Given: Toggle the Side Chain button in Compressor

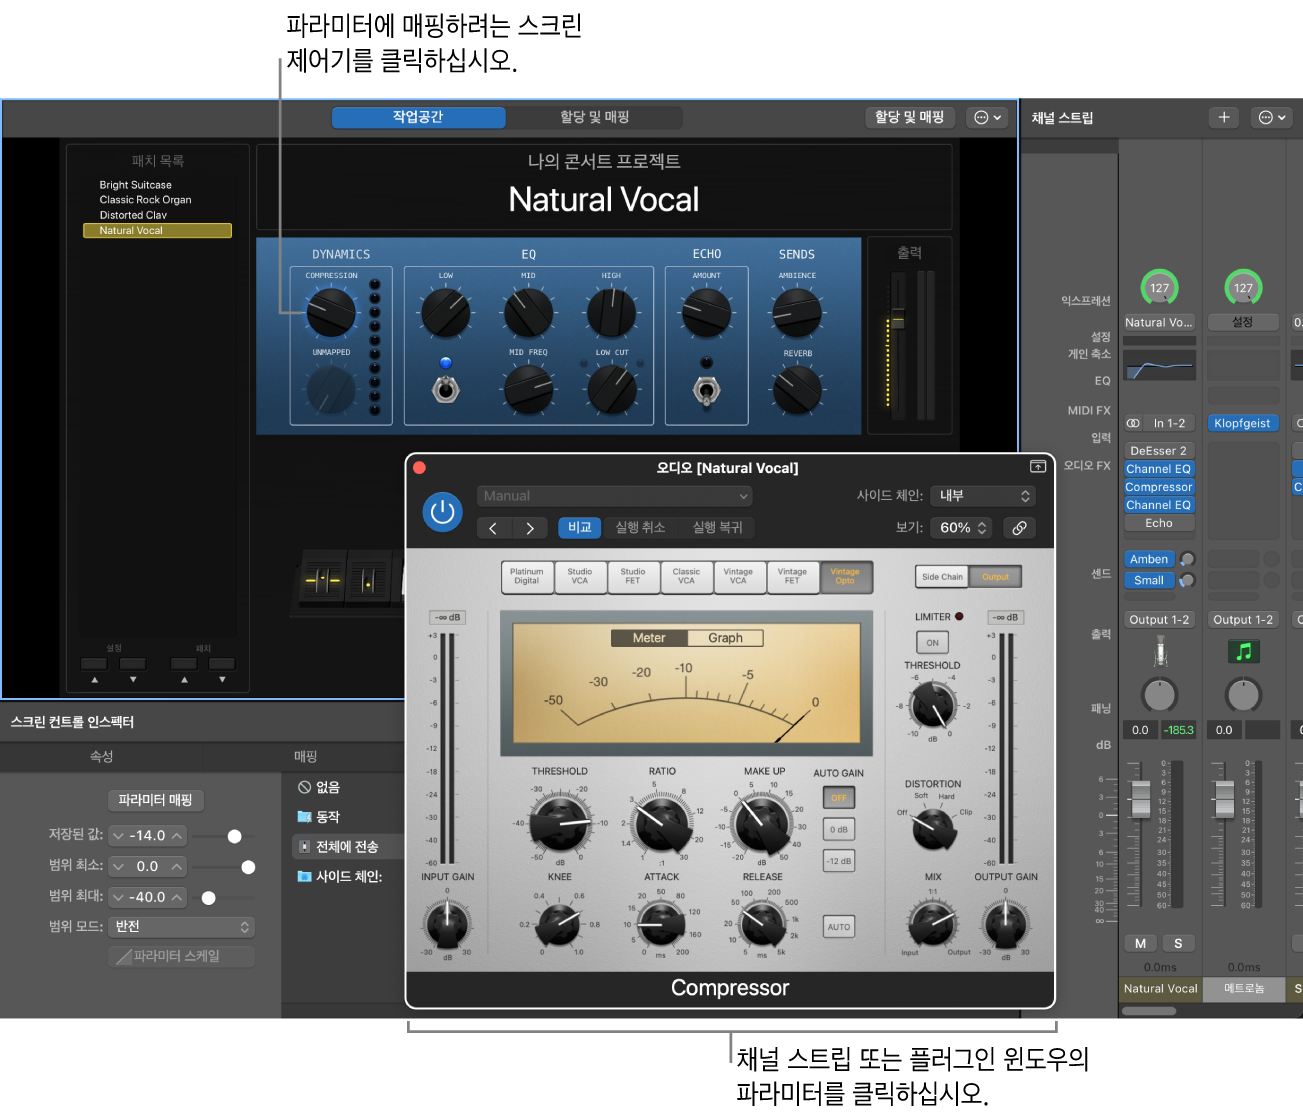Looking at the screenshot, I should pyautogui.click(x=942, y=577).
